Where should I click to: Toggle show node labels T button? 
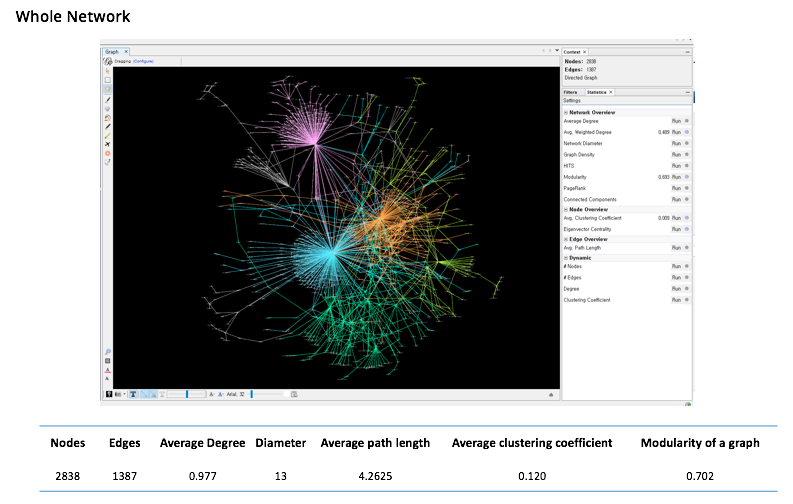tap(133, 394)
